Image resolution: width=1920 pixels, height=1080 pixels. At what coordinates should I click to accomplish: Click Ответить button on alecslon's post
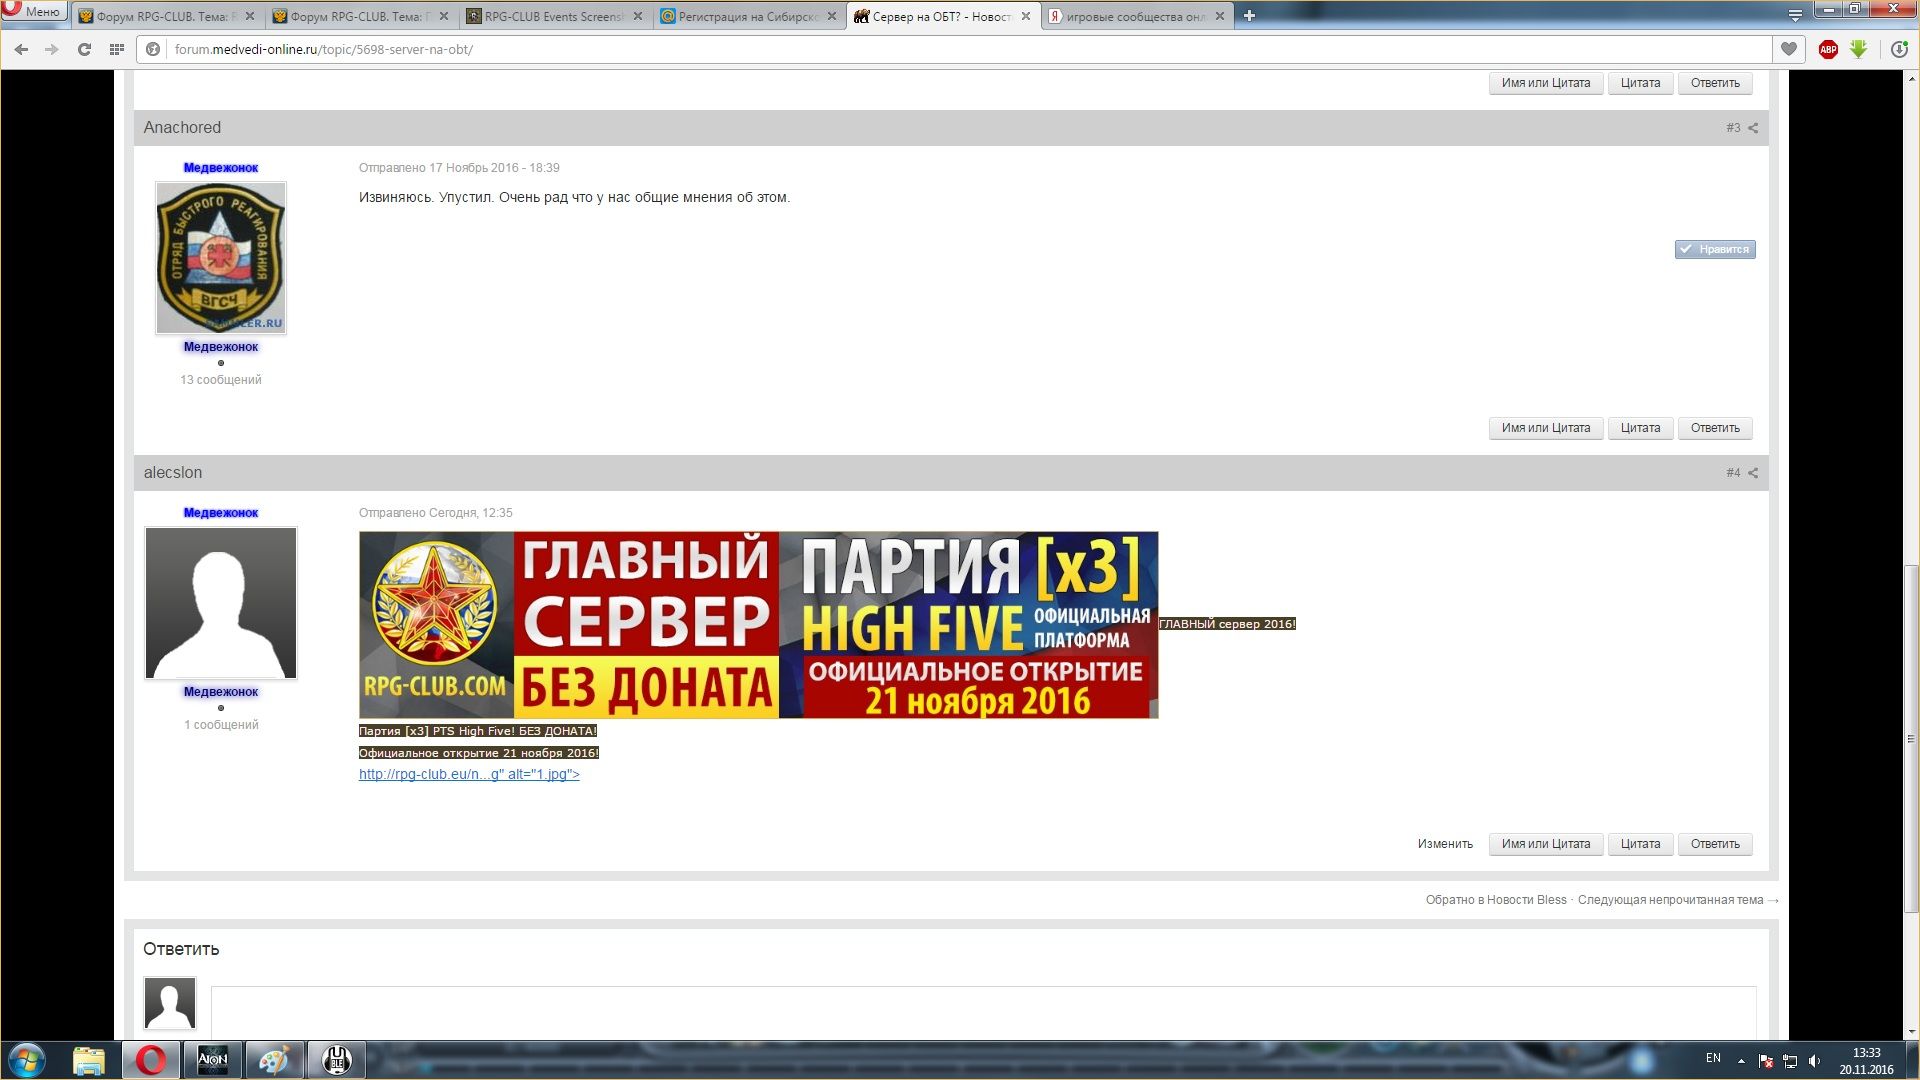(x=1714, y=844)
